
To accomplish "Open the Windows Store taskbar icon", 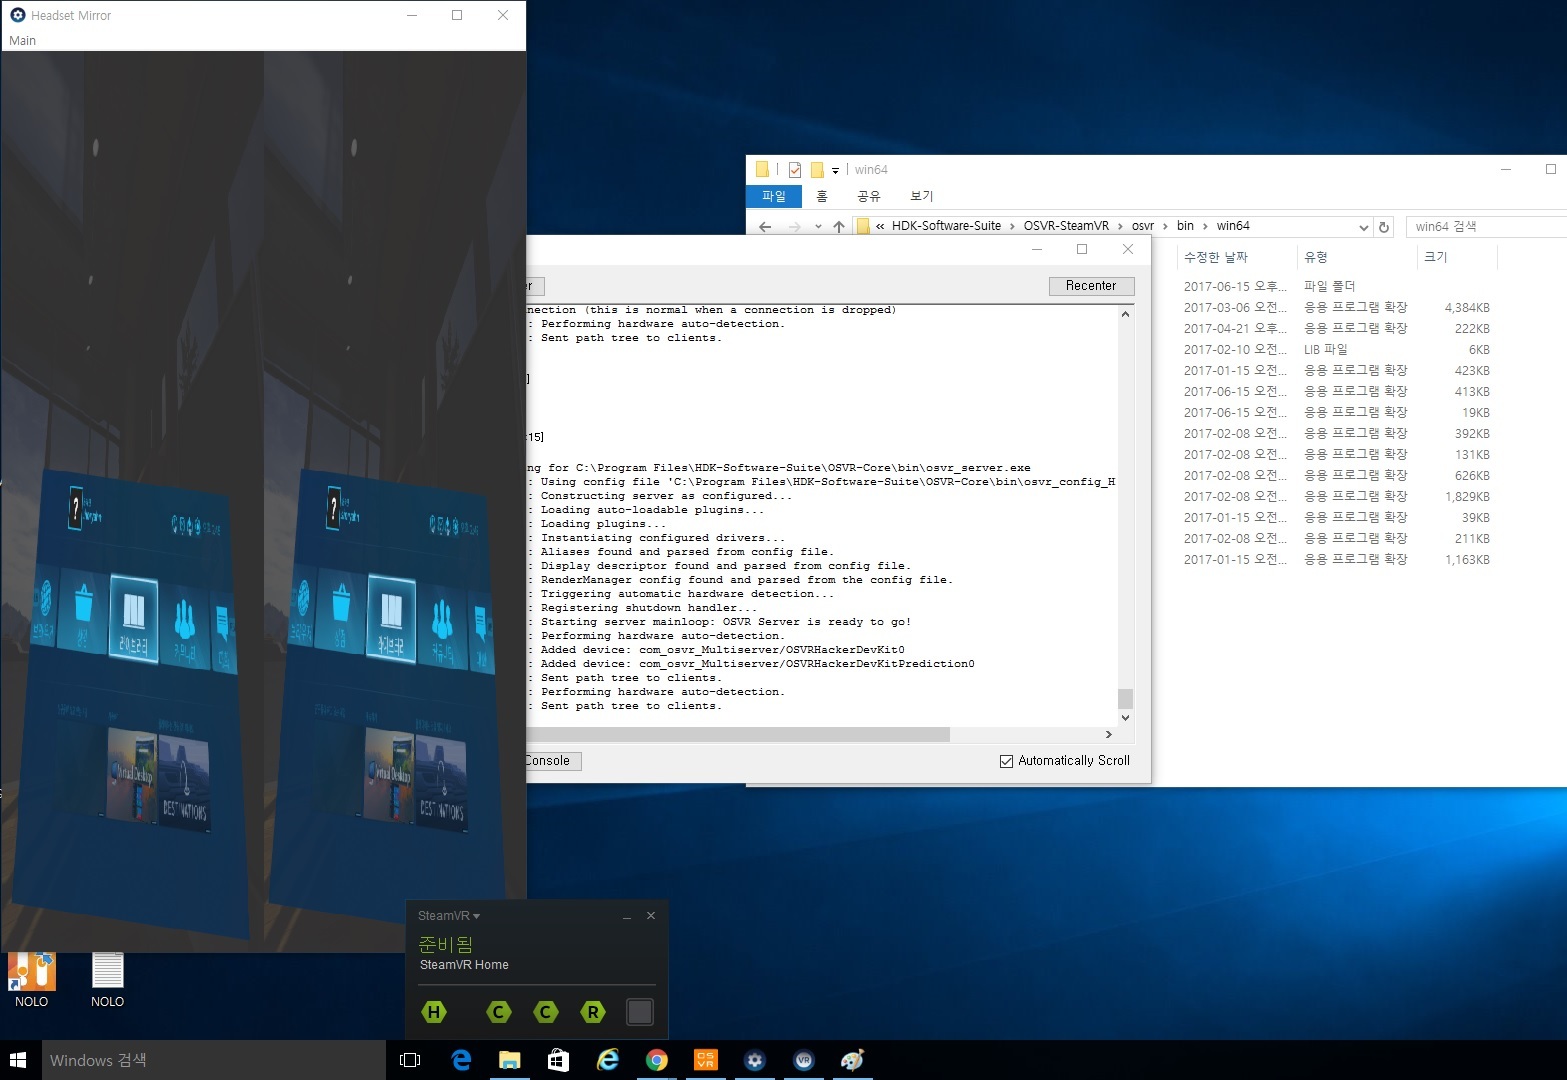I will coord(558,1060).
